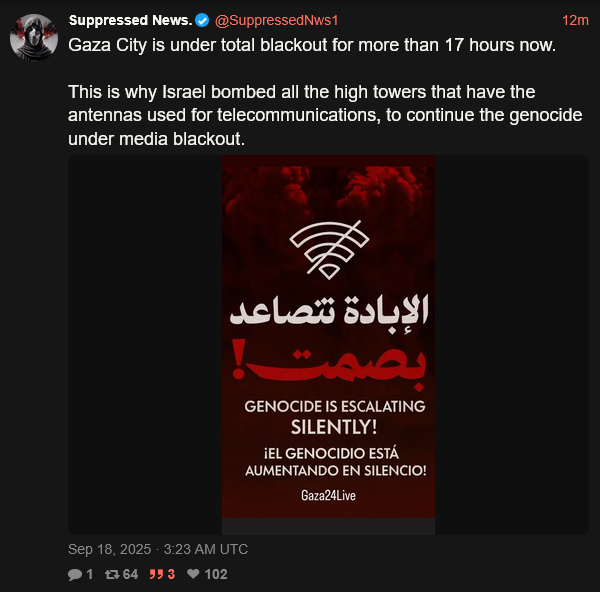Click the blue verified checkmark badge
600x592 pixels.
tap(202, 20)
